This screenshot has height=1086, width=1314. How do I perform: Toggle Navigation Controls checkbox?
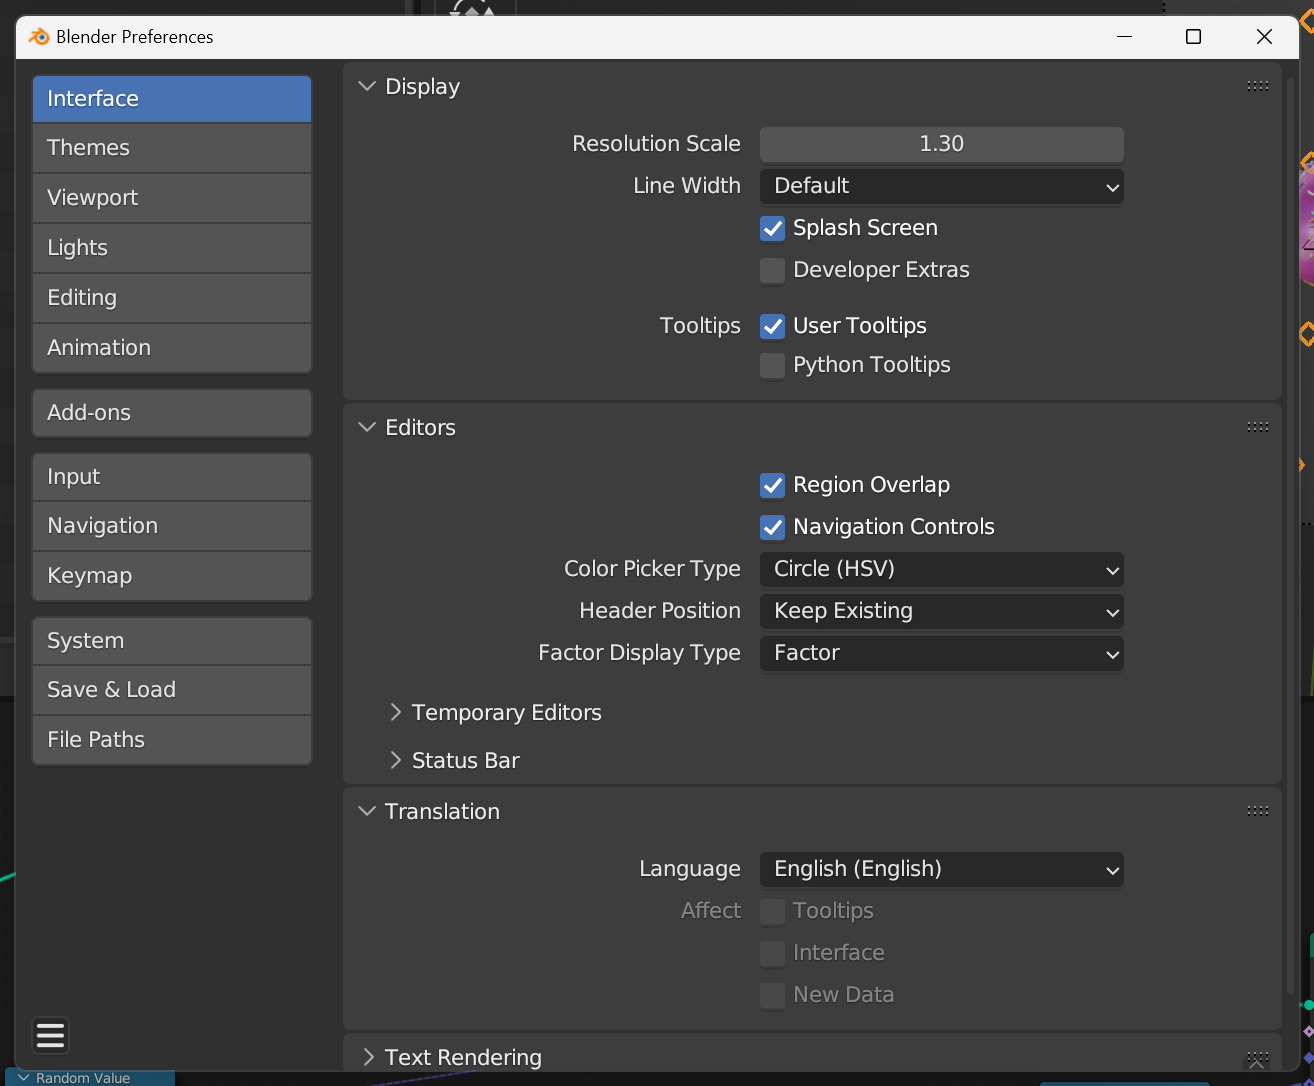(x=772, y=527)
